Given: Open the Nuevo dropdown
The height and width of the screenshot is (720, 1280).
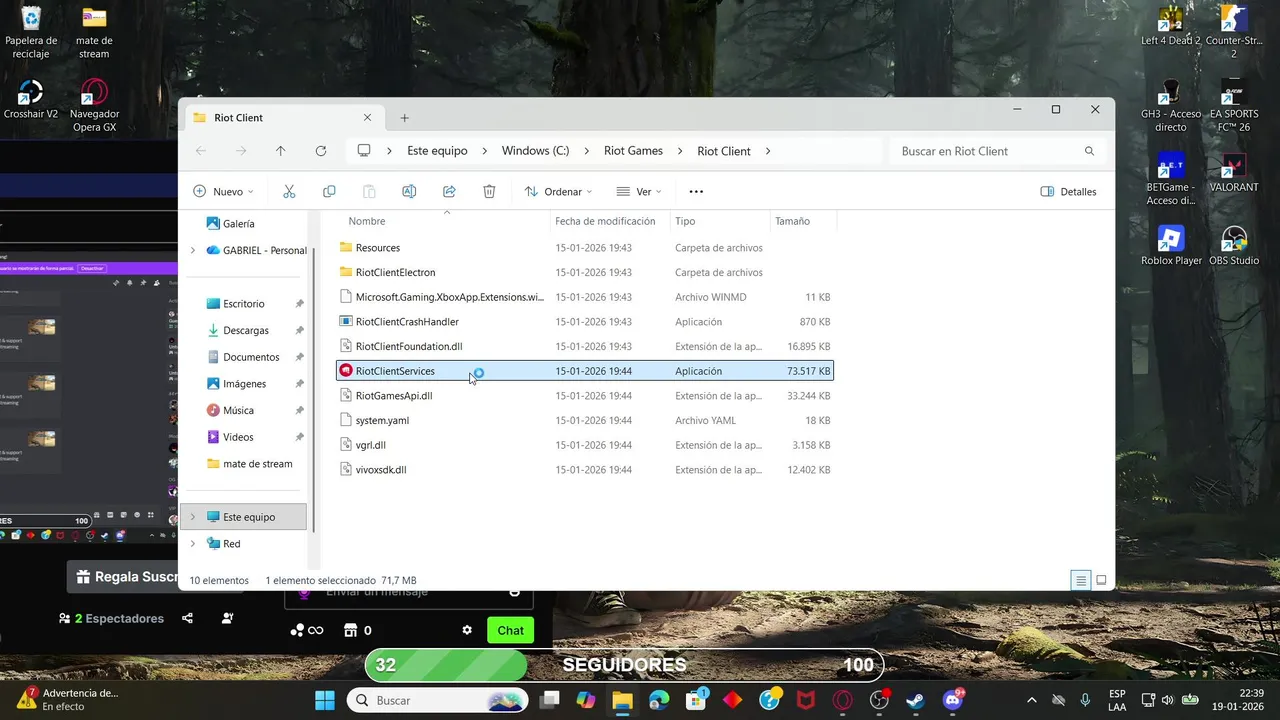Looking at the screenshot, I should (x=223, y=191).
